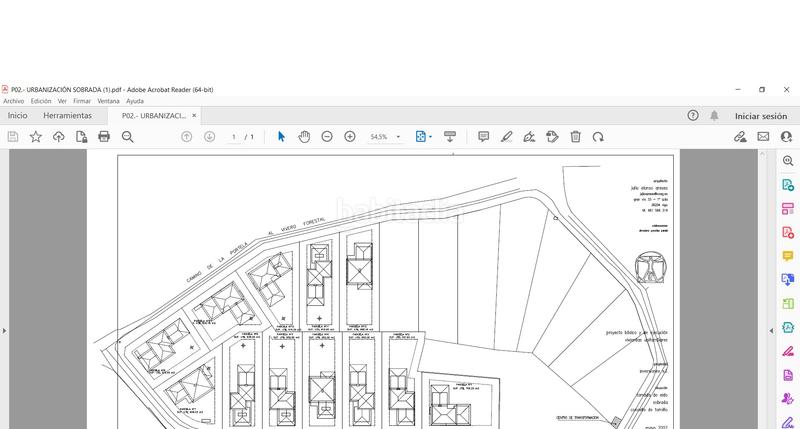
Task: Click Iniciar sesión button
Action: [761, 116]
